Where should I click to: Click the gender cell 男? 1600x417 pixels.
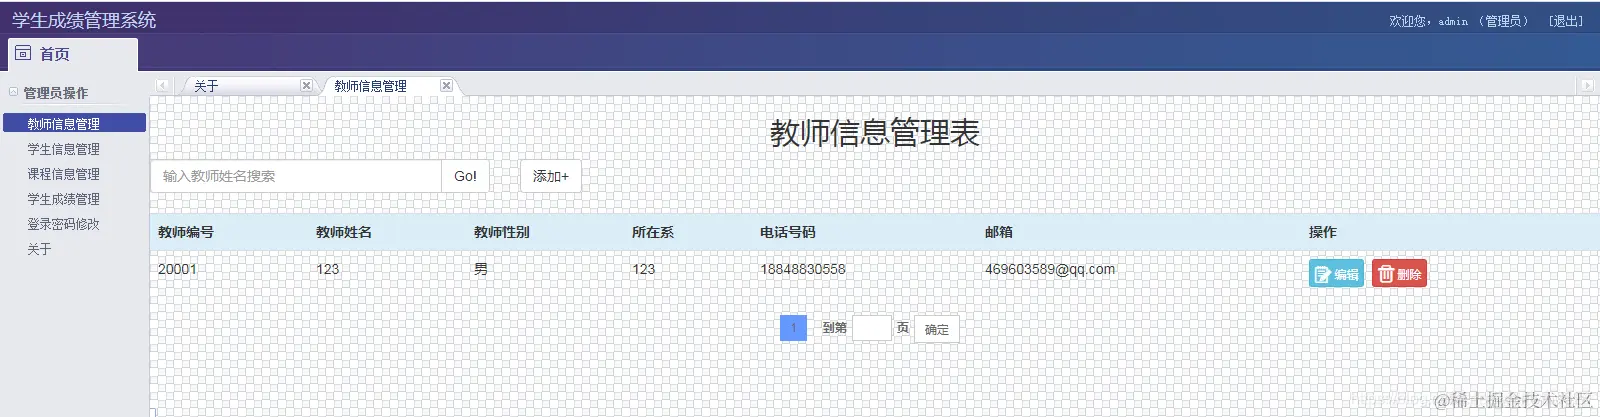(481, 269)
